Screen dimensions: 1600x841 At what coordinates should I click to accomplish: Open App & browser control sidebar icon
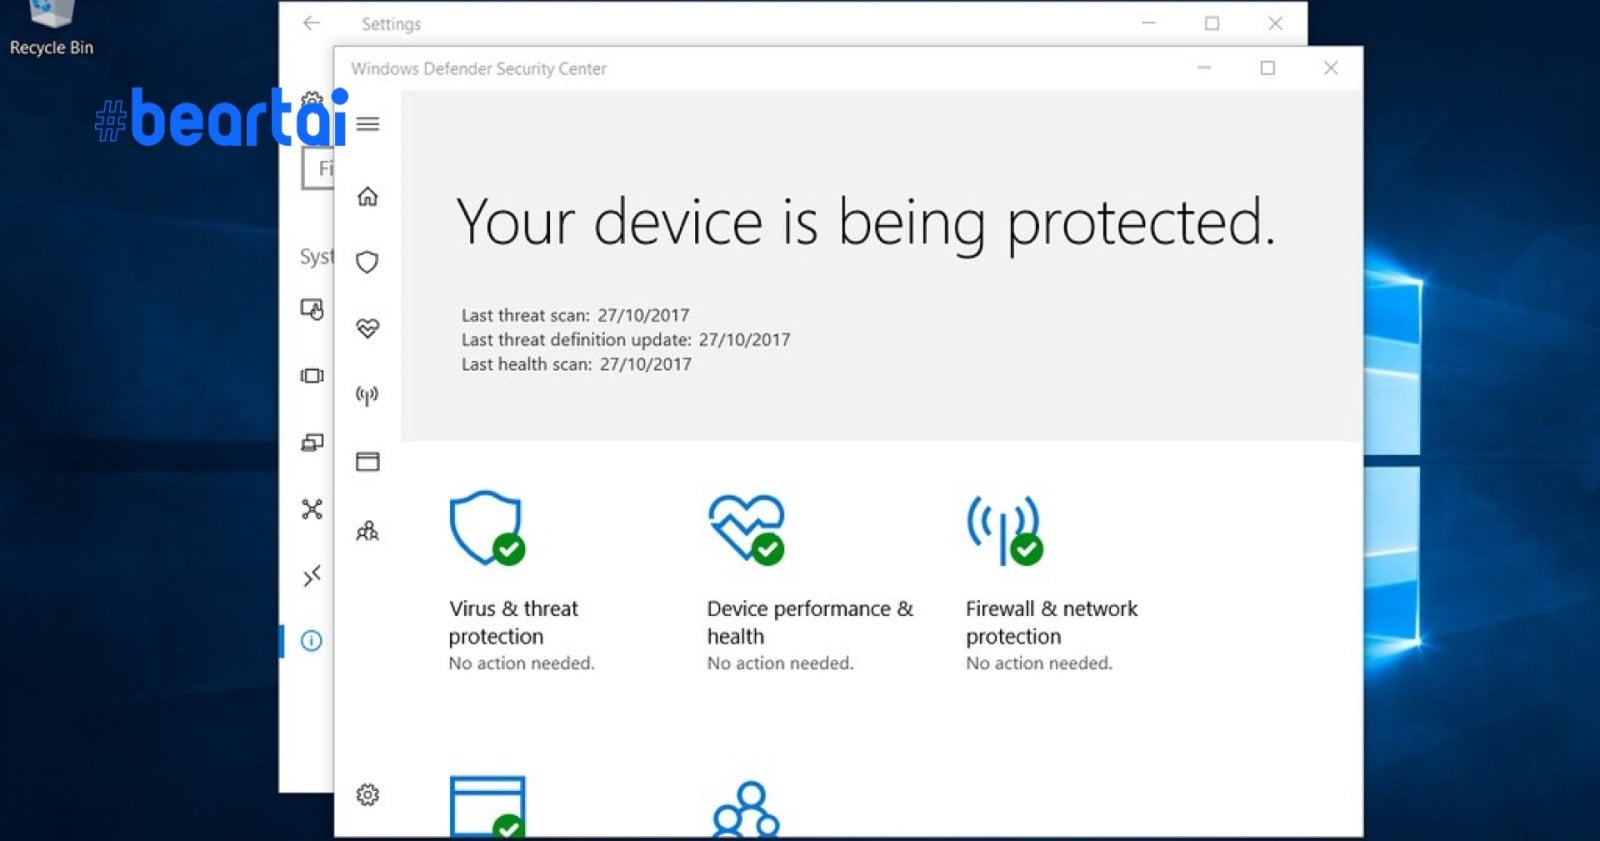point(368,461)
